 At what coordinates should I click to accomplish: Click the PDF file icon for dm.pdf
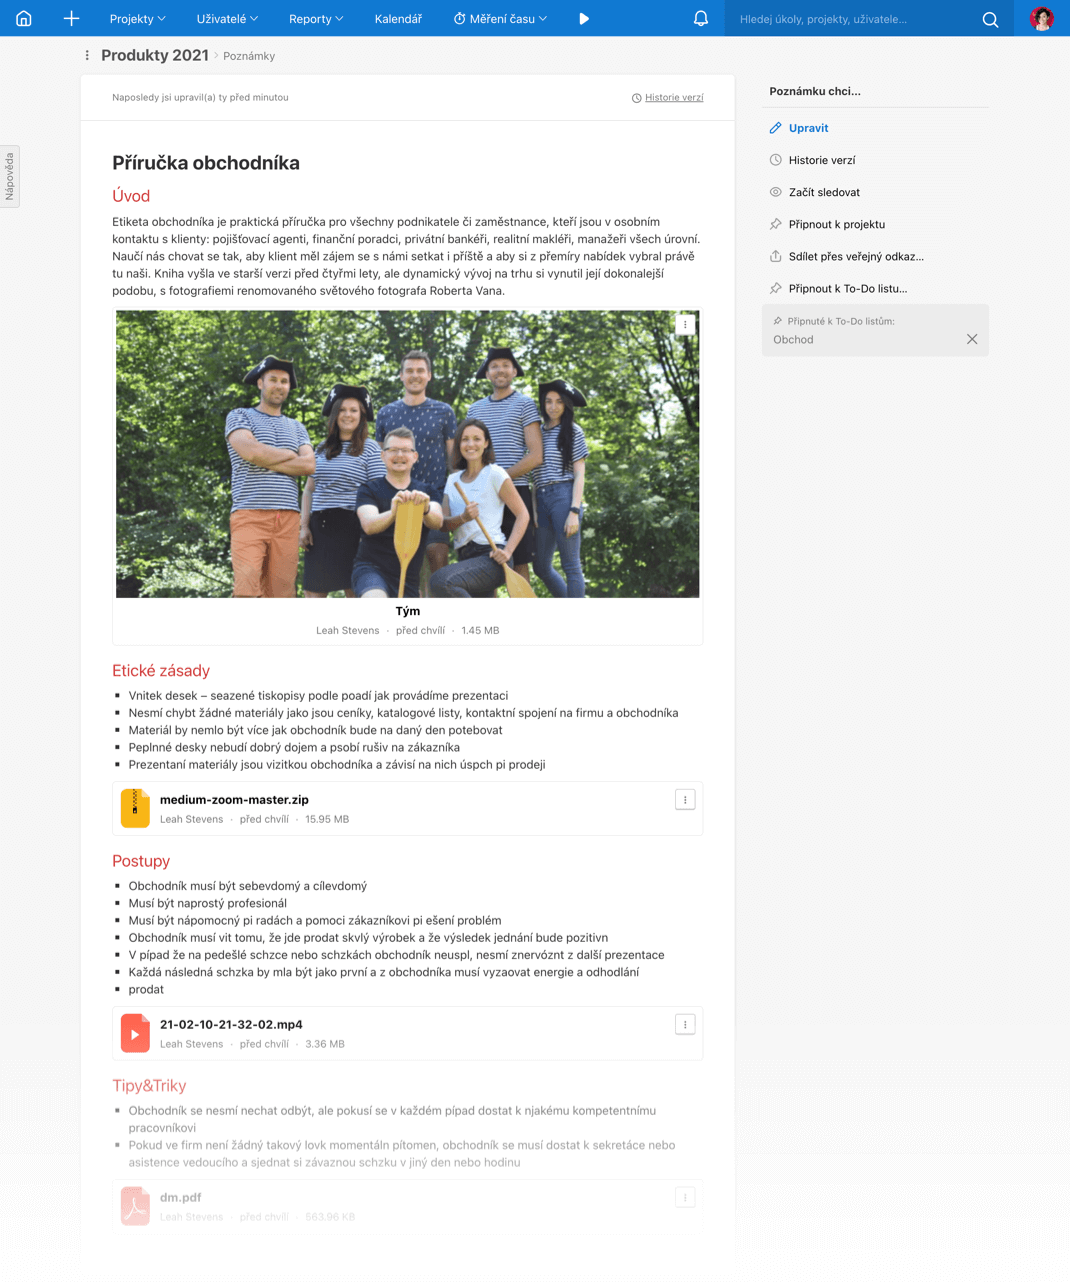click(135, 1206)
